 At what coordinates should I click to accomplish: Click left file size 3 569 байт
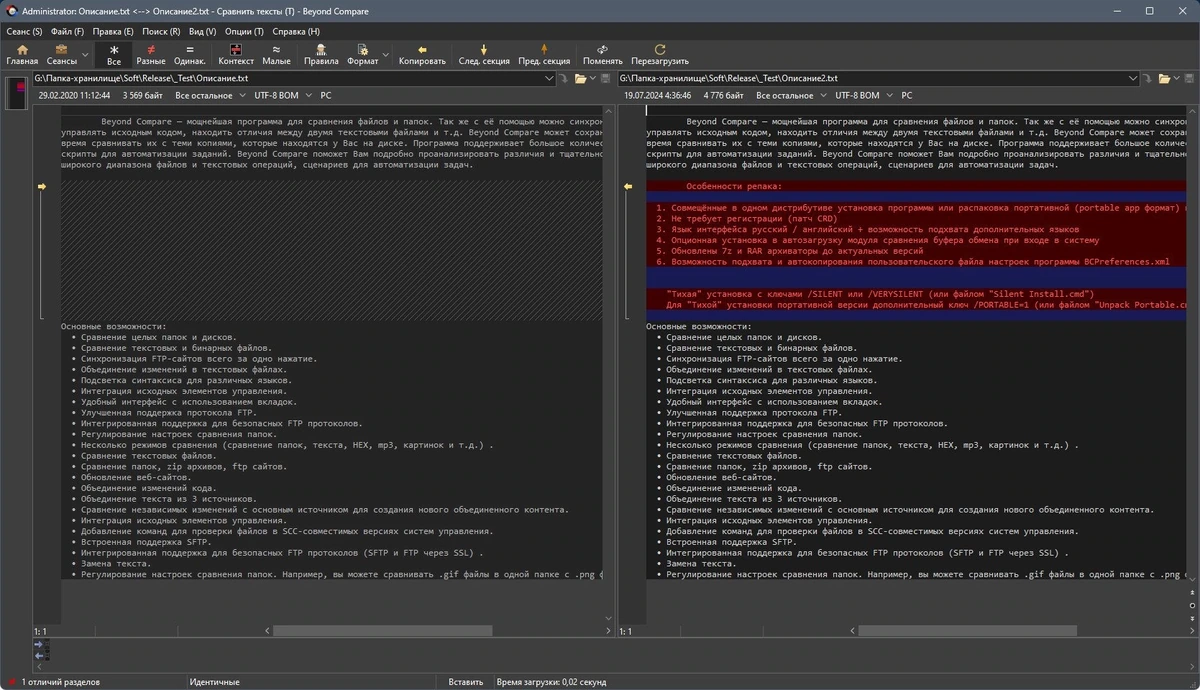click(x=142, y=96)
